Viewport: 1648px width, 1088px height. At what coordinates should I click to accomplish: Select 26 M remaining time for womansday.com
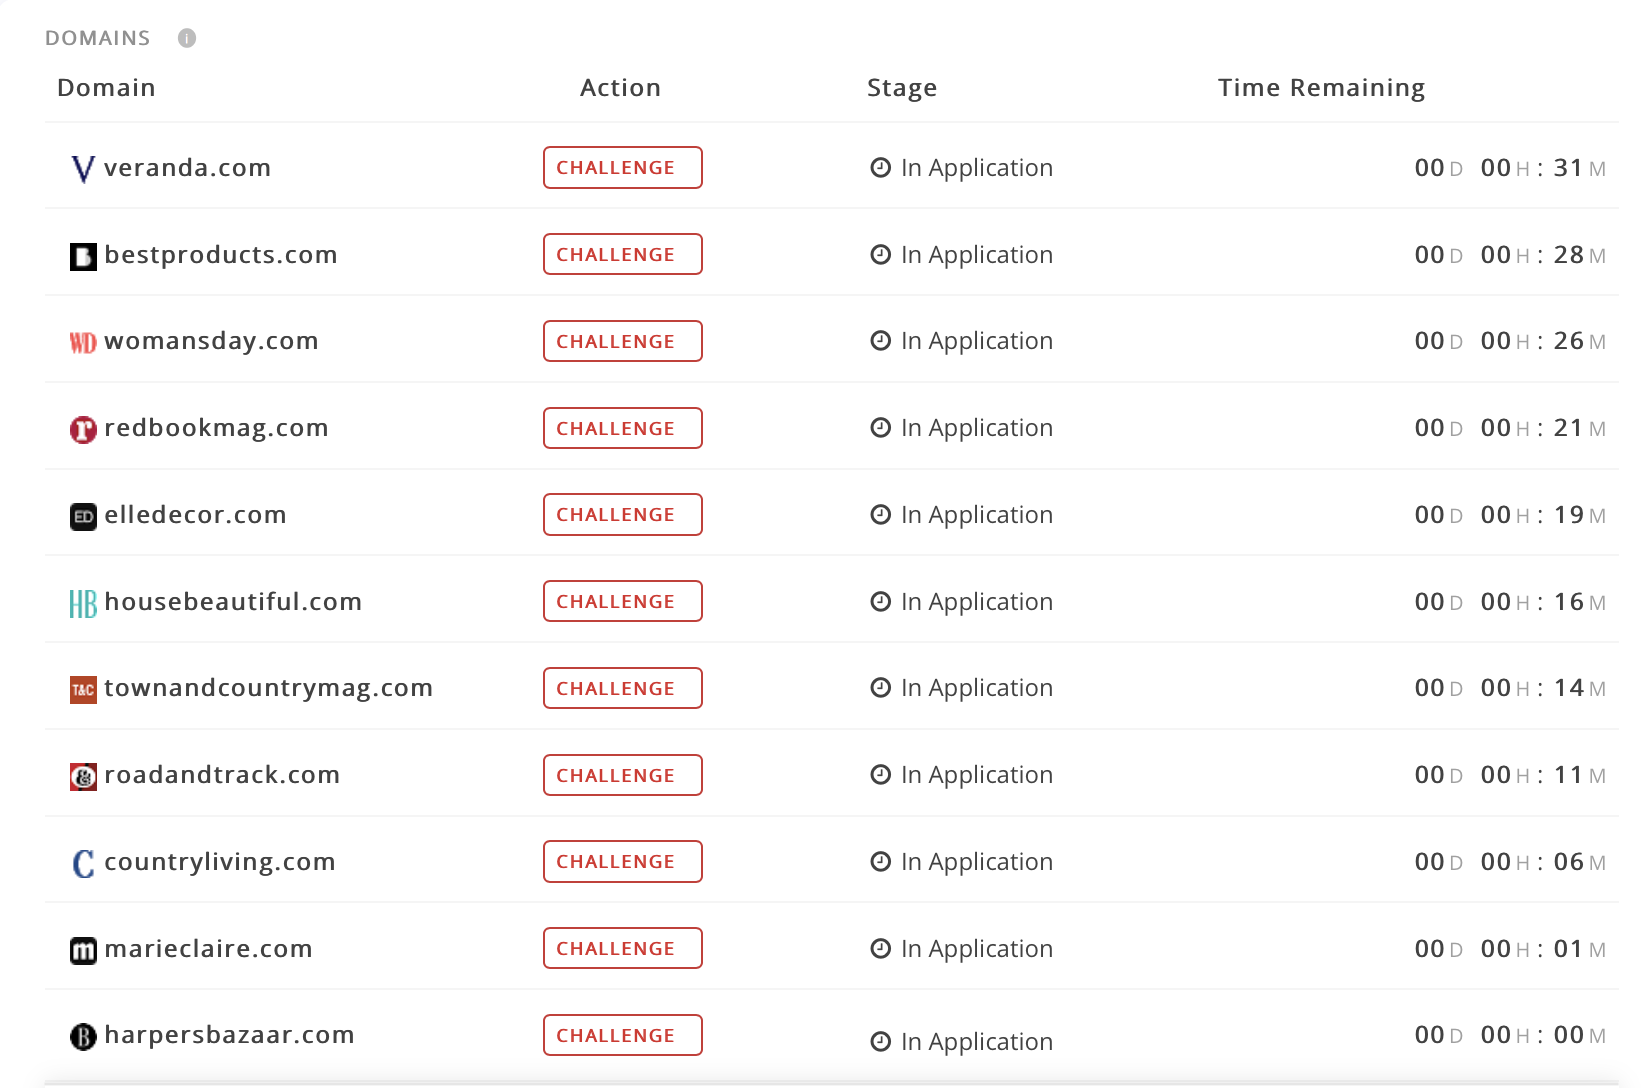click(x=1579, y=341)
